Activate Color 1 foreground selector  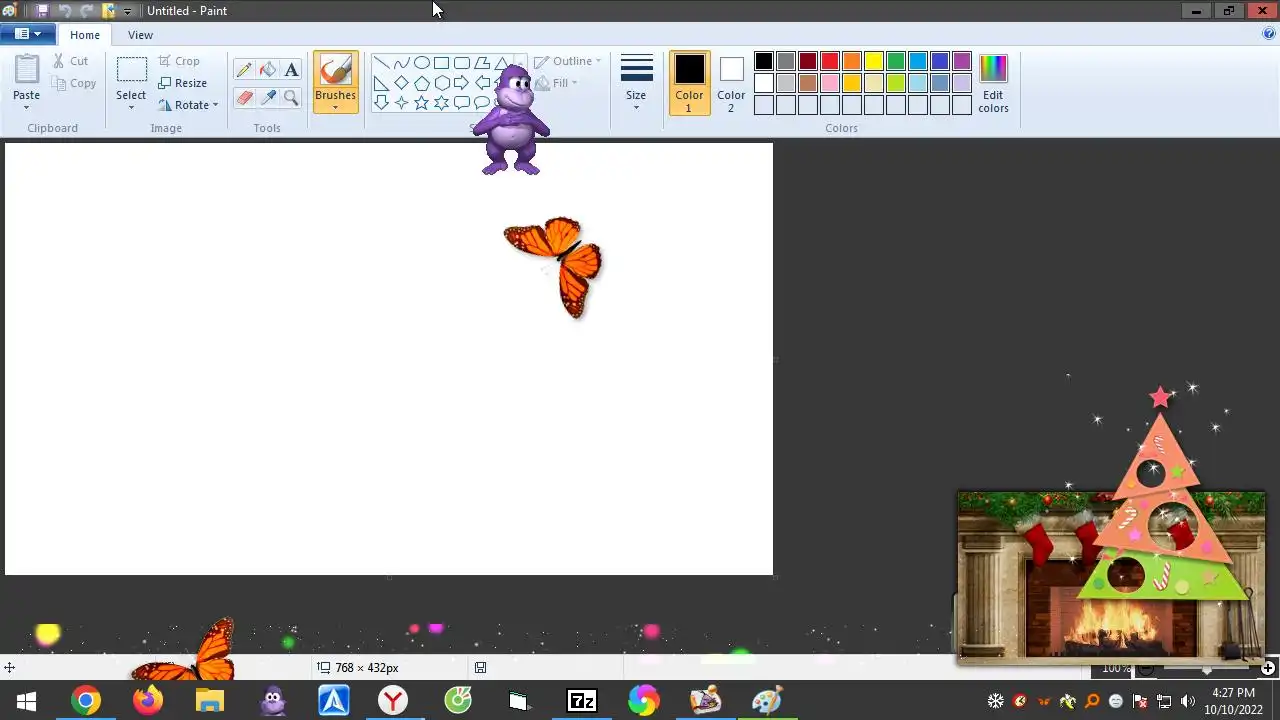point(689,84)
